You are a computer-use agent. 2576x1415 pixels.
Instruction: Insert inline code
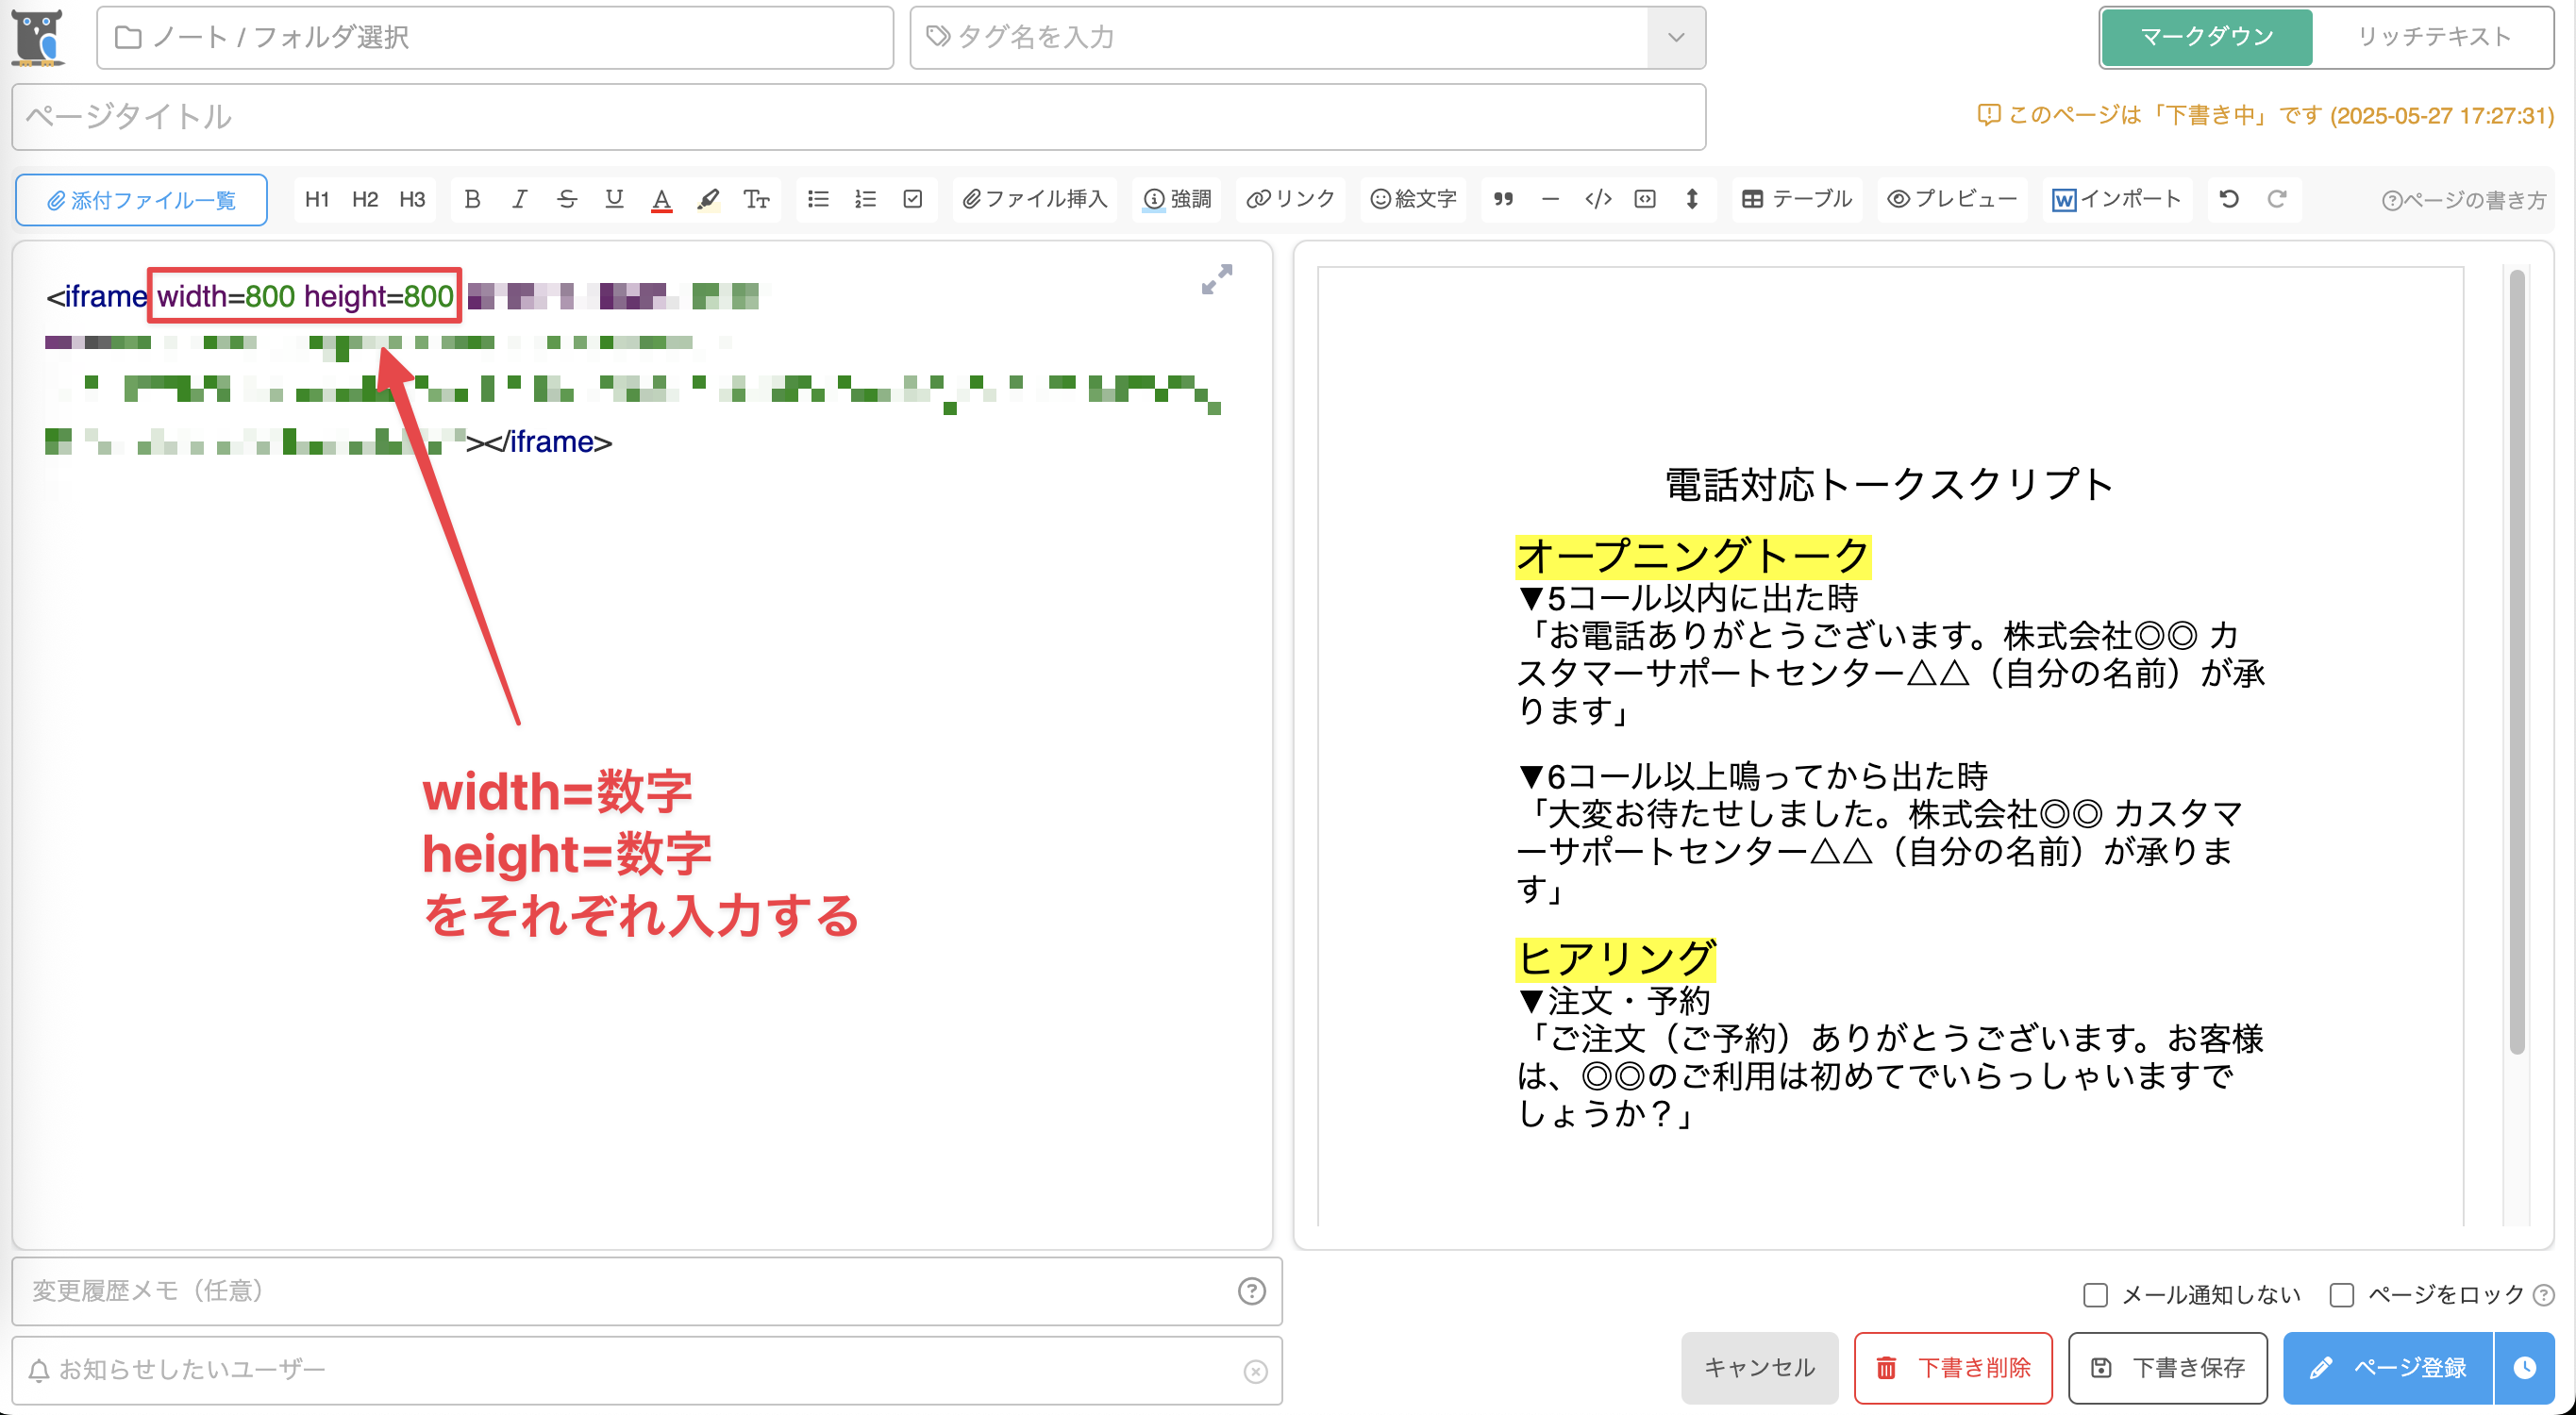[x=1598, y=200]
